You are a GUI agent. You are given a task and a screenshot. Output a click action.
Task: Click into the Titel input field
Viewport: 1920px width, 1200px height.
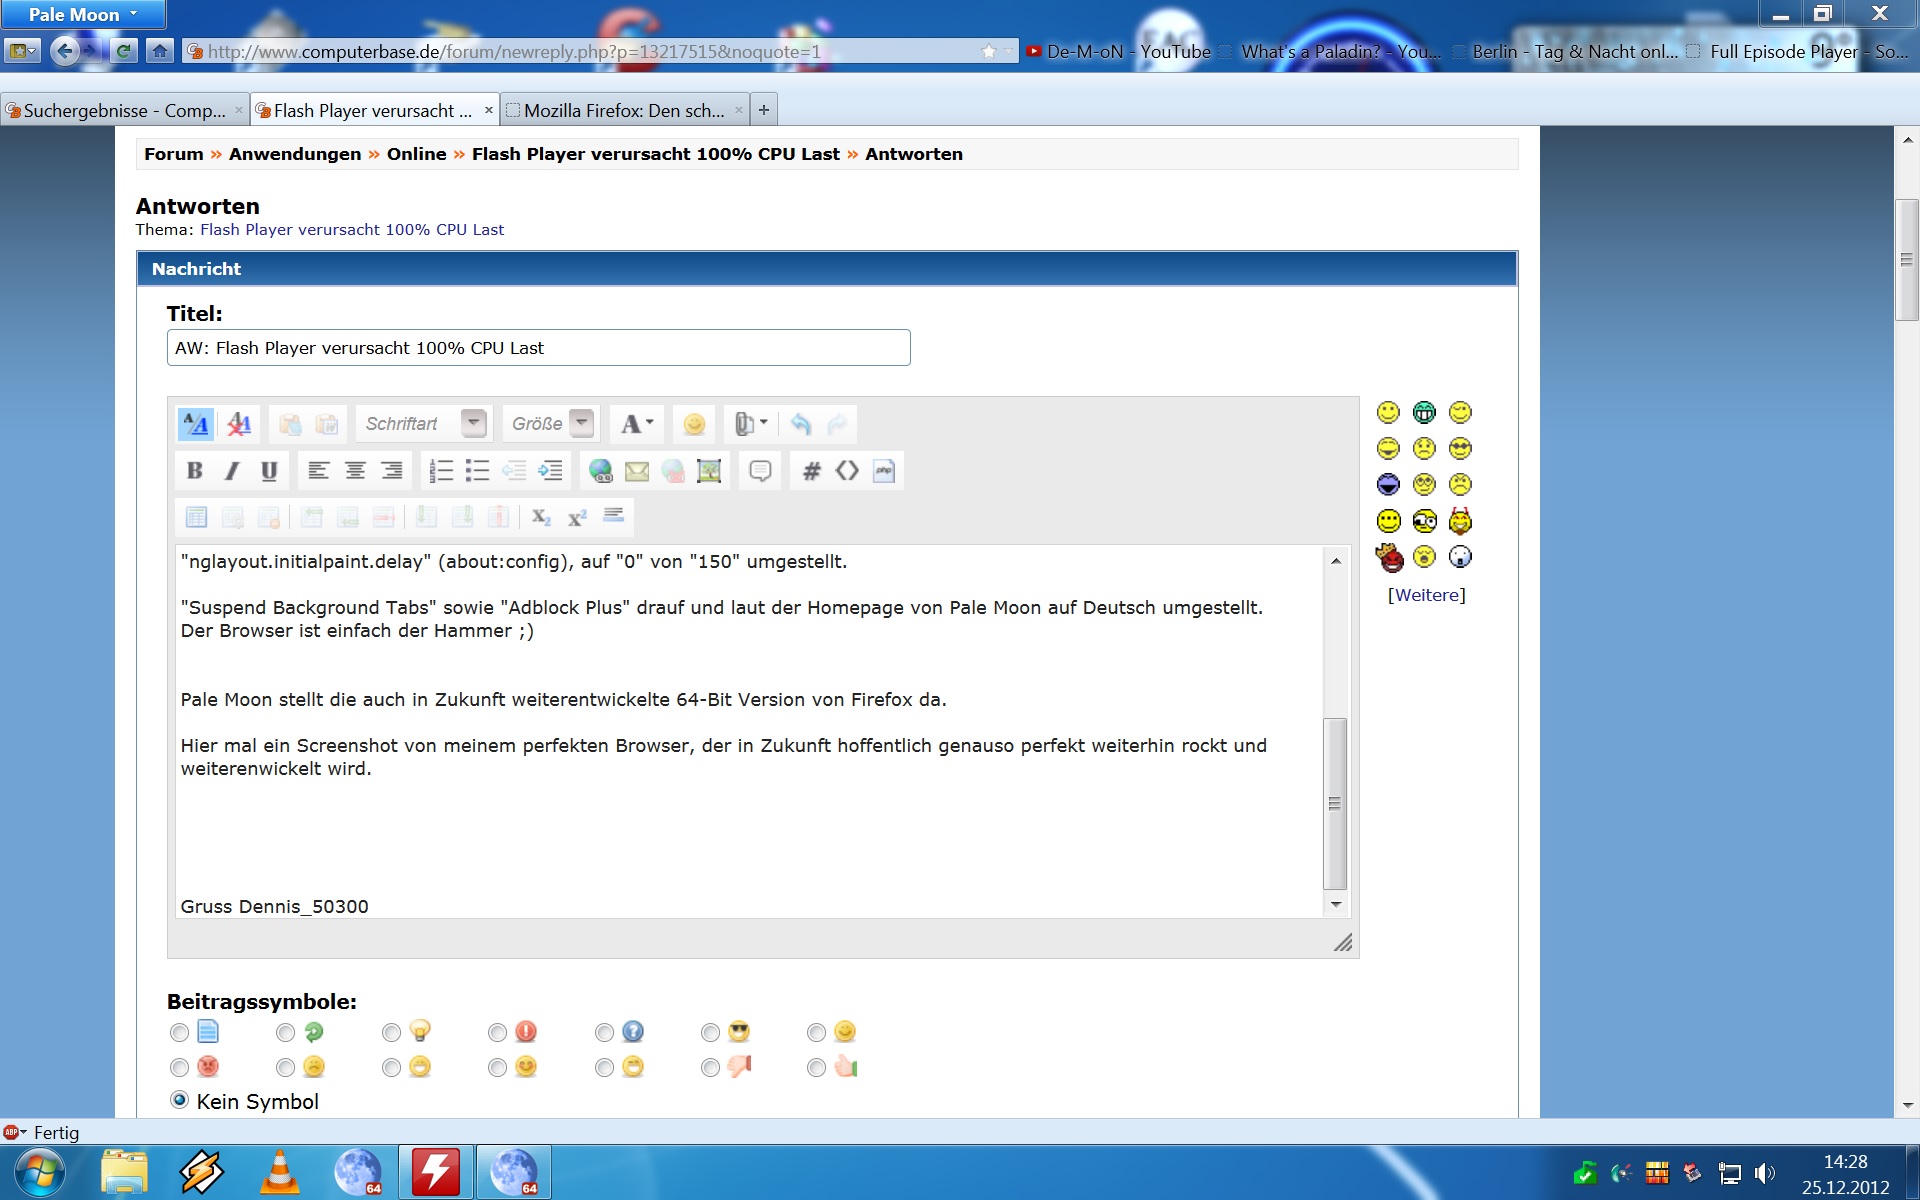pos(538,348)
